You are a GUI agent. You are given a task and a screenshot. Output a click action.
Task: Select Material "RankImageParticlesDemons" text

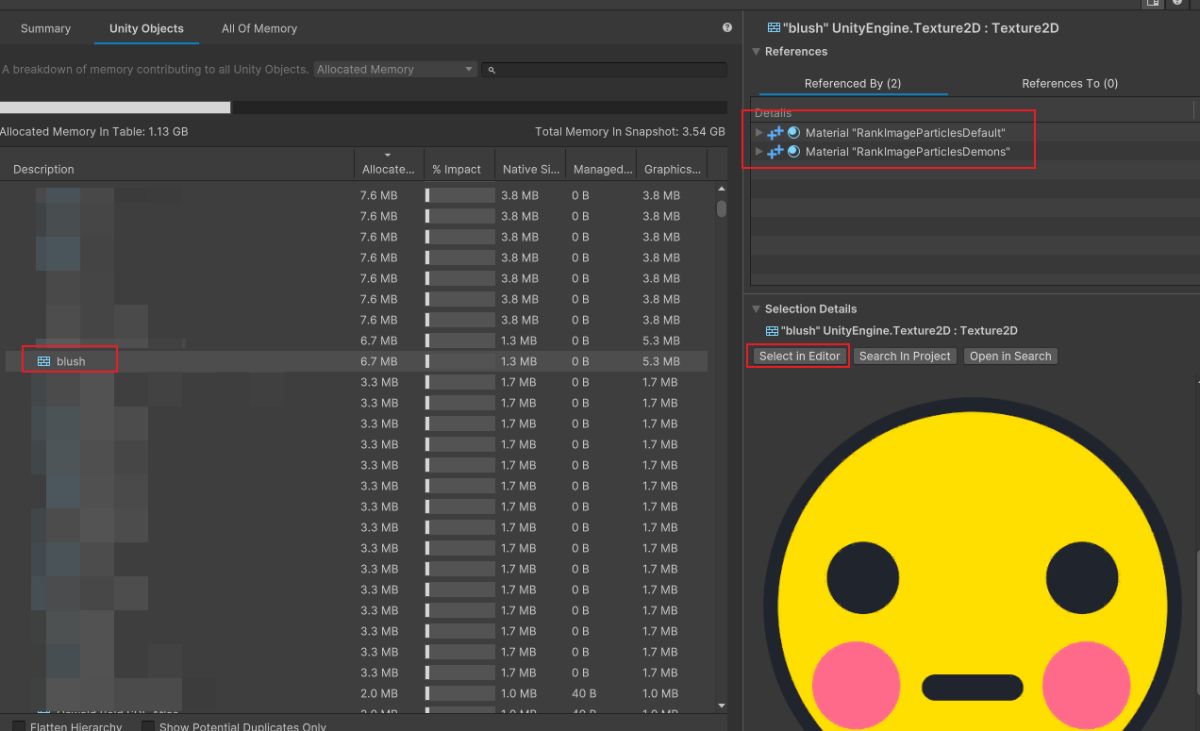coord(907,152)
